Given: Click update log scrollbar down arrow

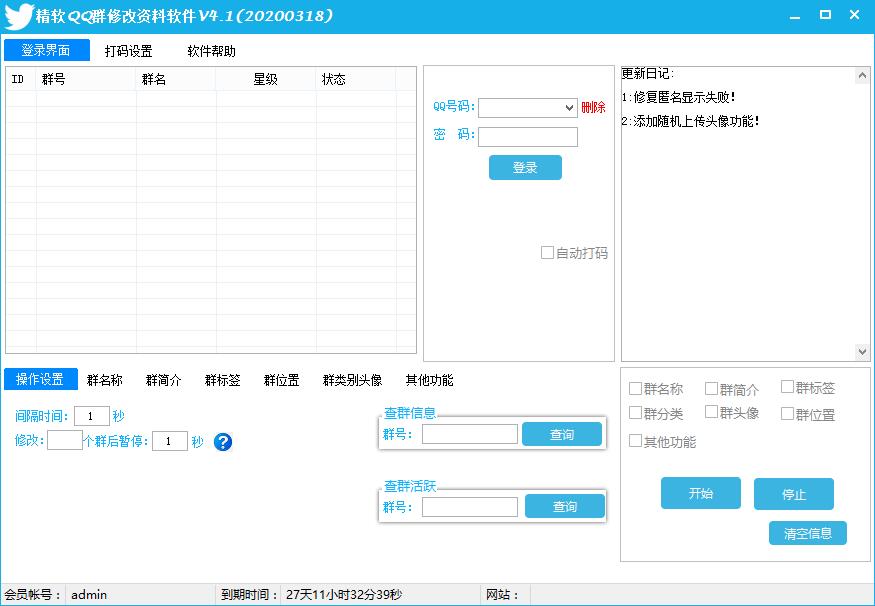Looking at the screenshot, I should tap(862, 352).
